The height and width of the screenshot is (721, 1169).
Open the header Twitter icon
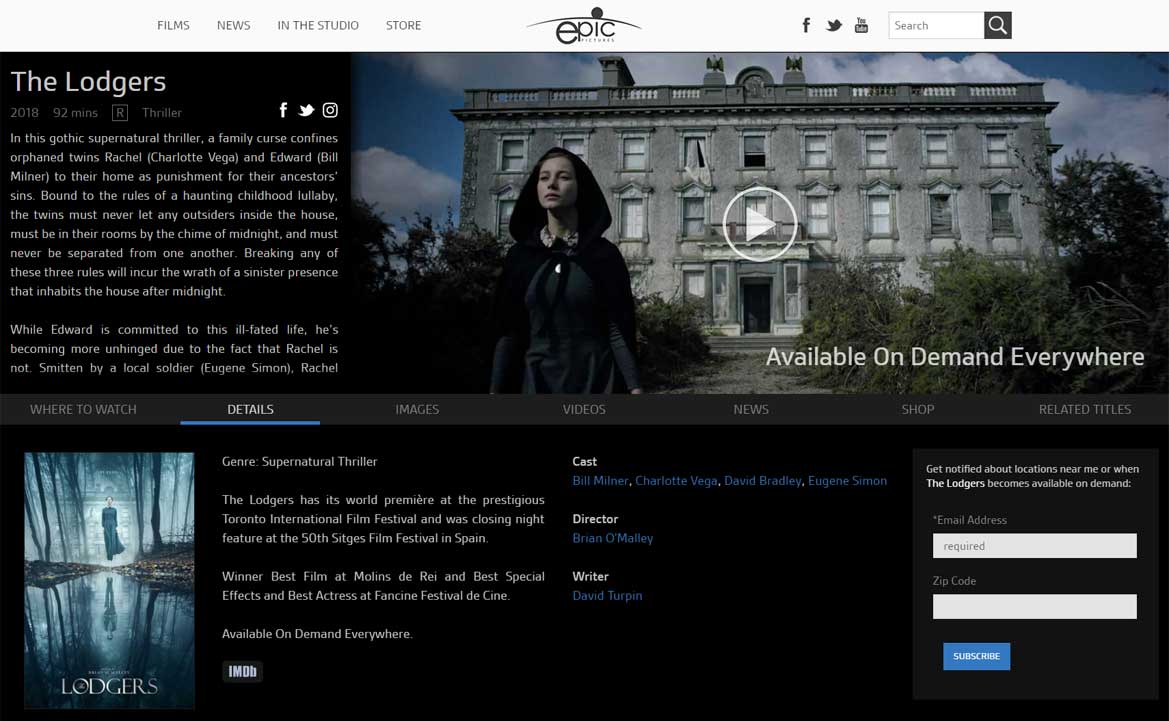(834, 25)
